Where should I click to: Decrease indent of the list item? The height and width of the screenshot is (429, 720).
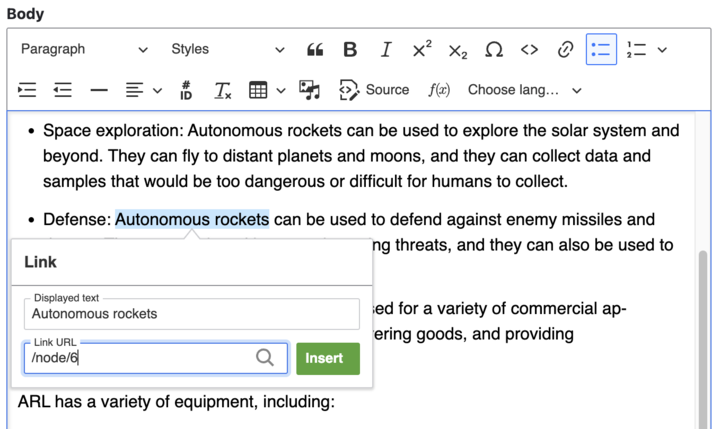click(x=63, y=90)
